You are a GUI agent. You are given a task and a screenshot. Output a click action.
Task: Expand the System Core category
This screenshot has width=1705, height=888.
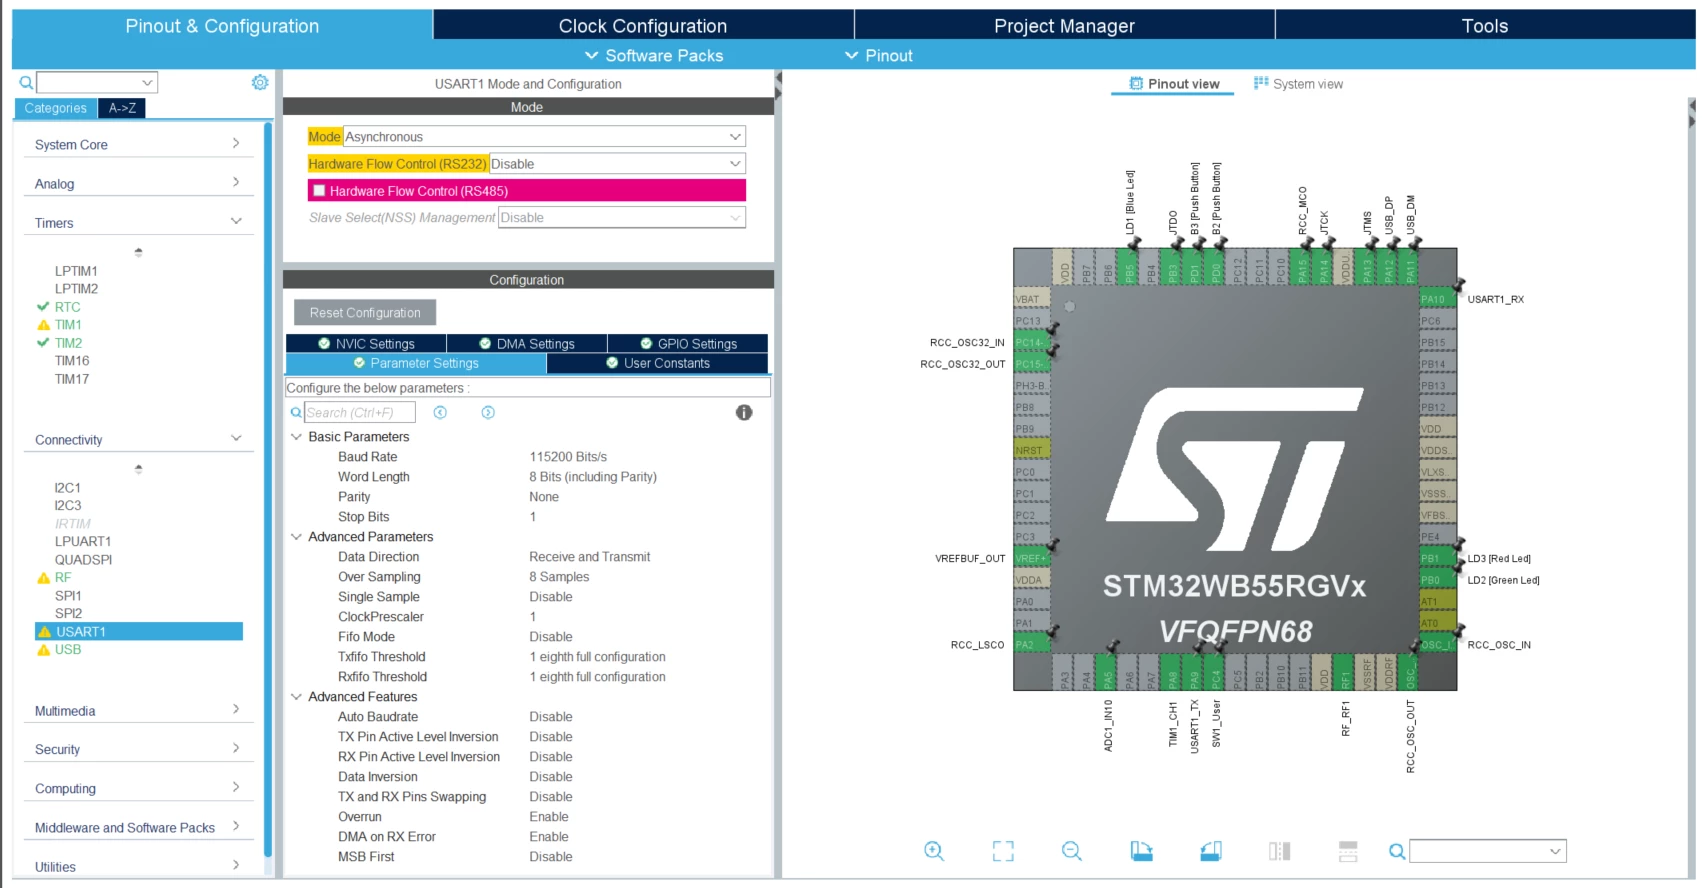tap(138, 144)
